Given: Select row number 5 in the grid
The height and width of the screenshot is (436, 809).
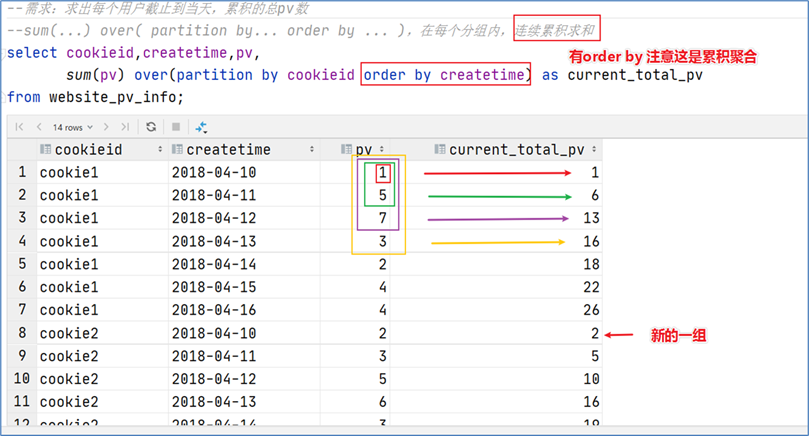Looking at the screenshot, I should coord(22,264).
